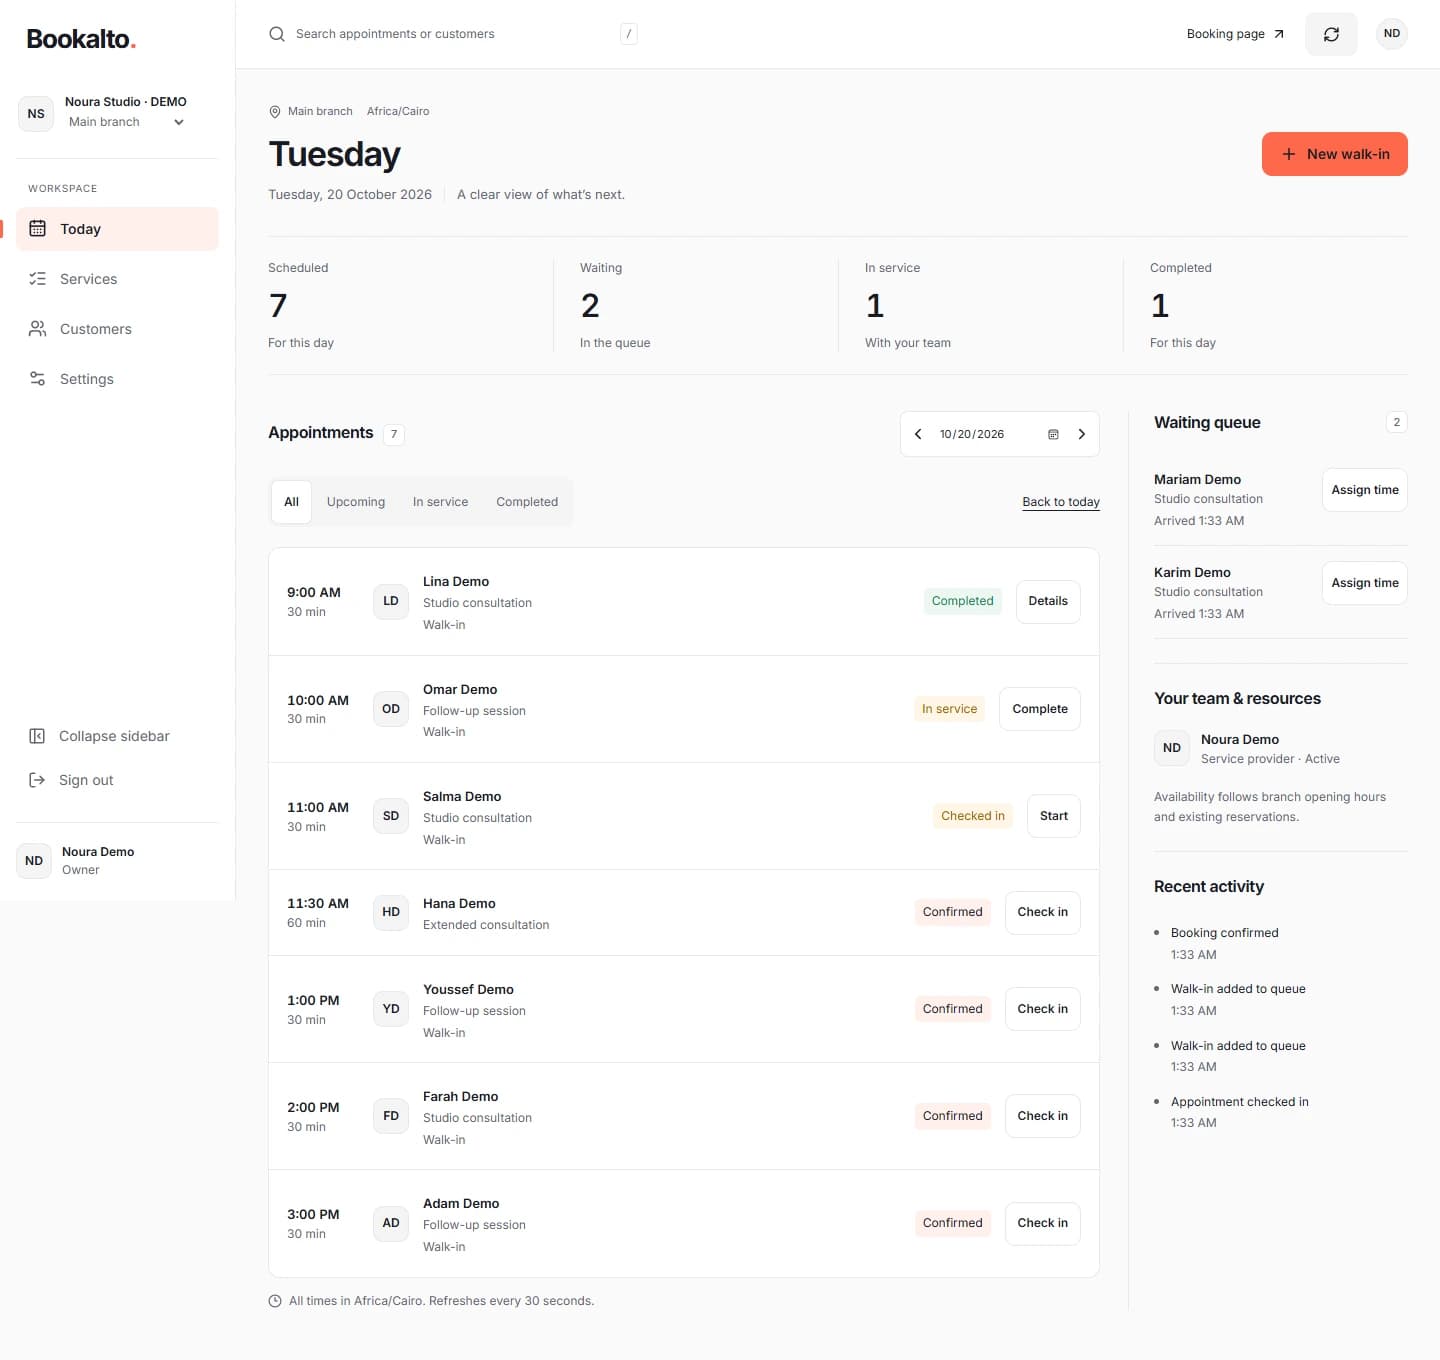Check in Farah Demo

coord(1043,1116)
